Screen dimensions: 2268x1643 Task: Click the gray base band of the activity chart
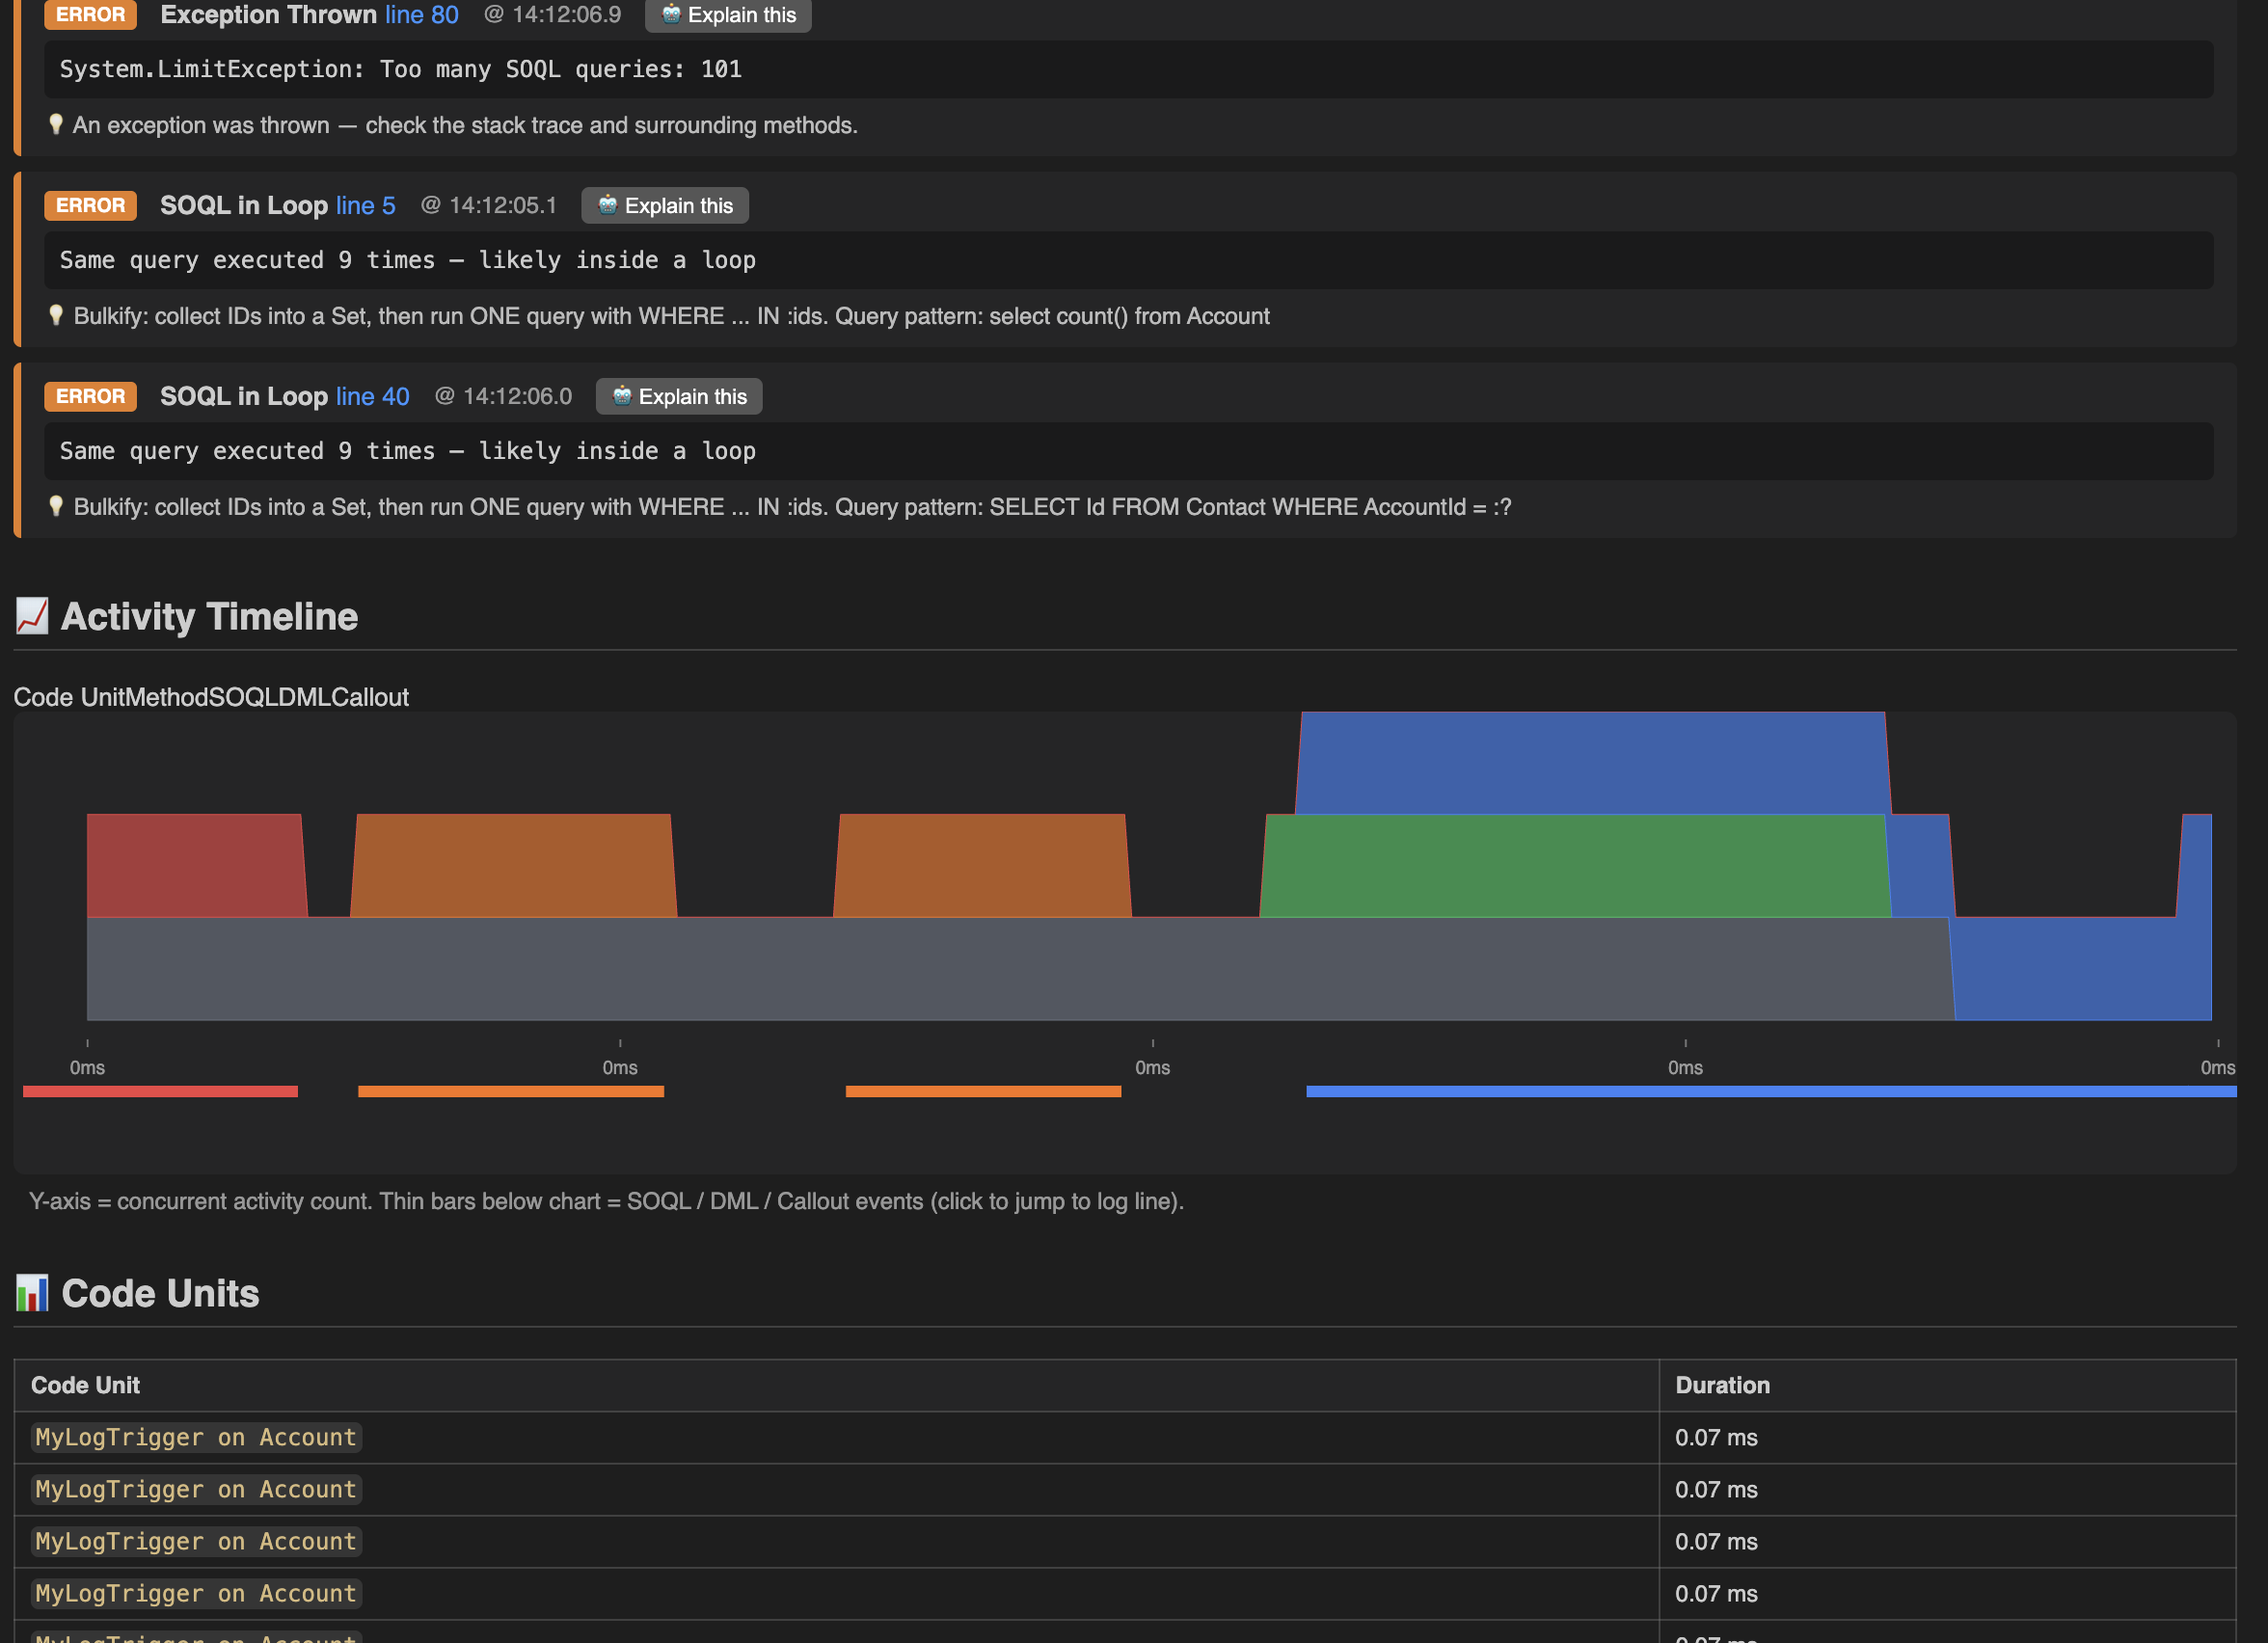click(x=1020, y=969)
